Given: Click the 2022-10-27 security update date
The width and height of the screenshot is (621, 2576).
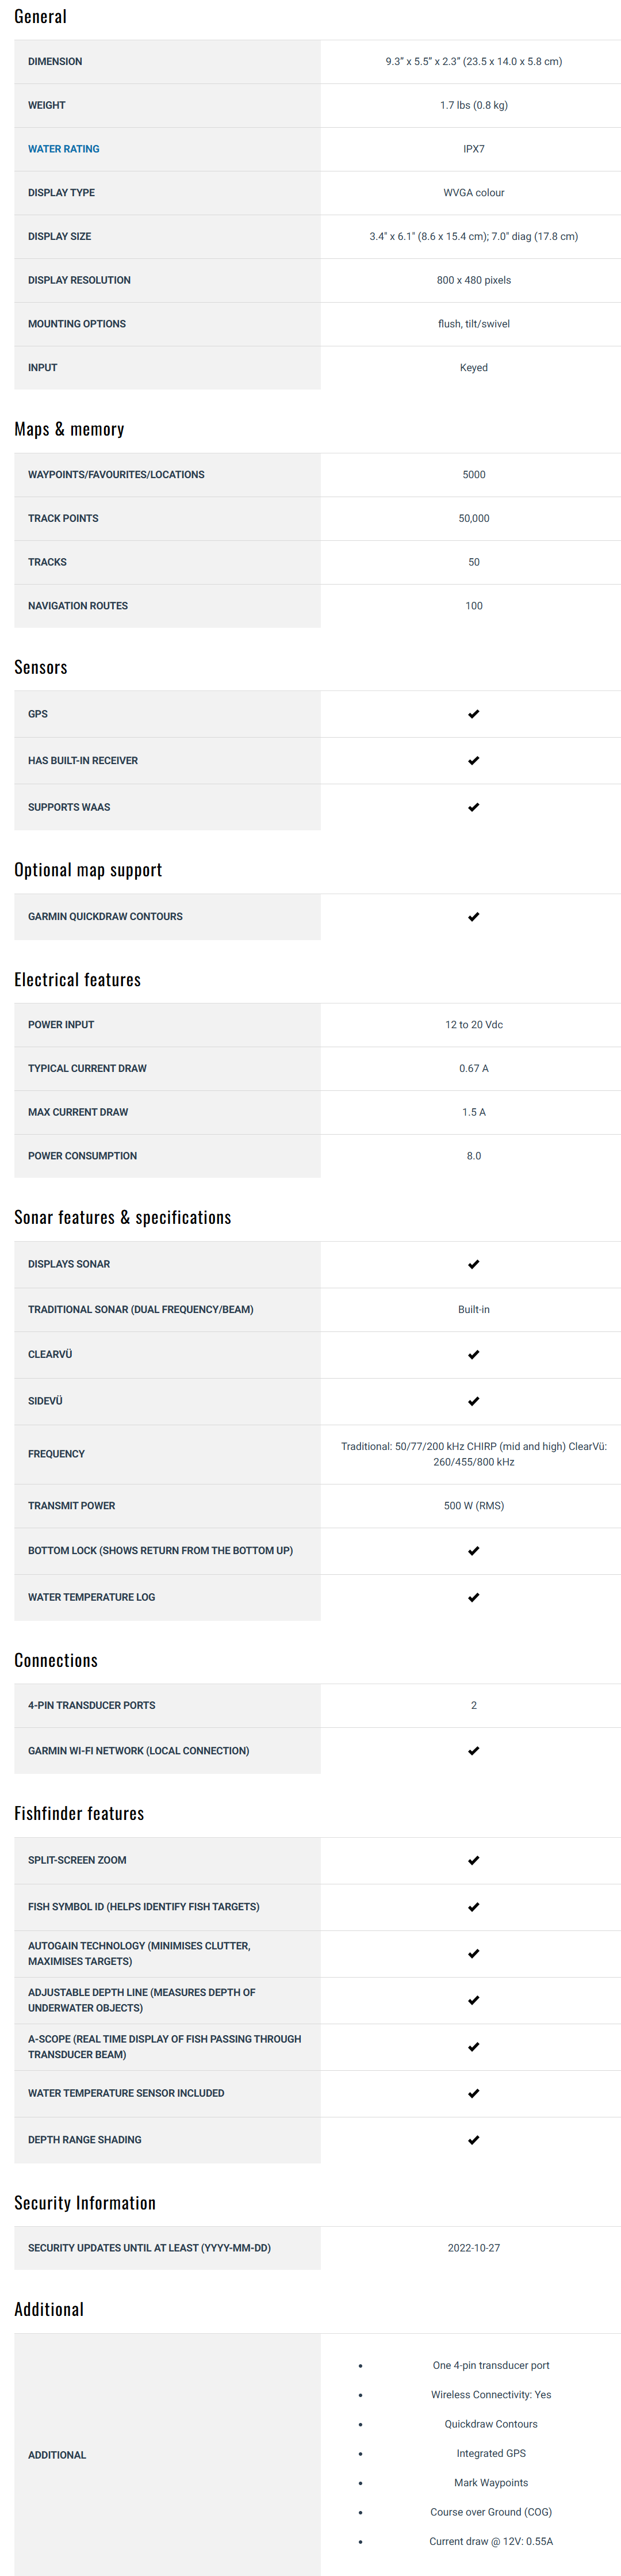Looking at the screenshot, I should tap(473, 2248).
